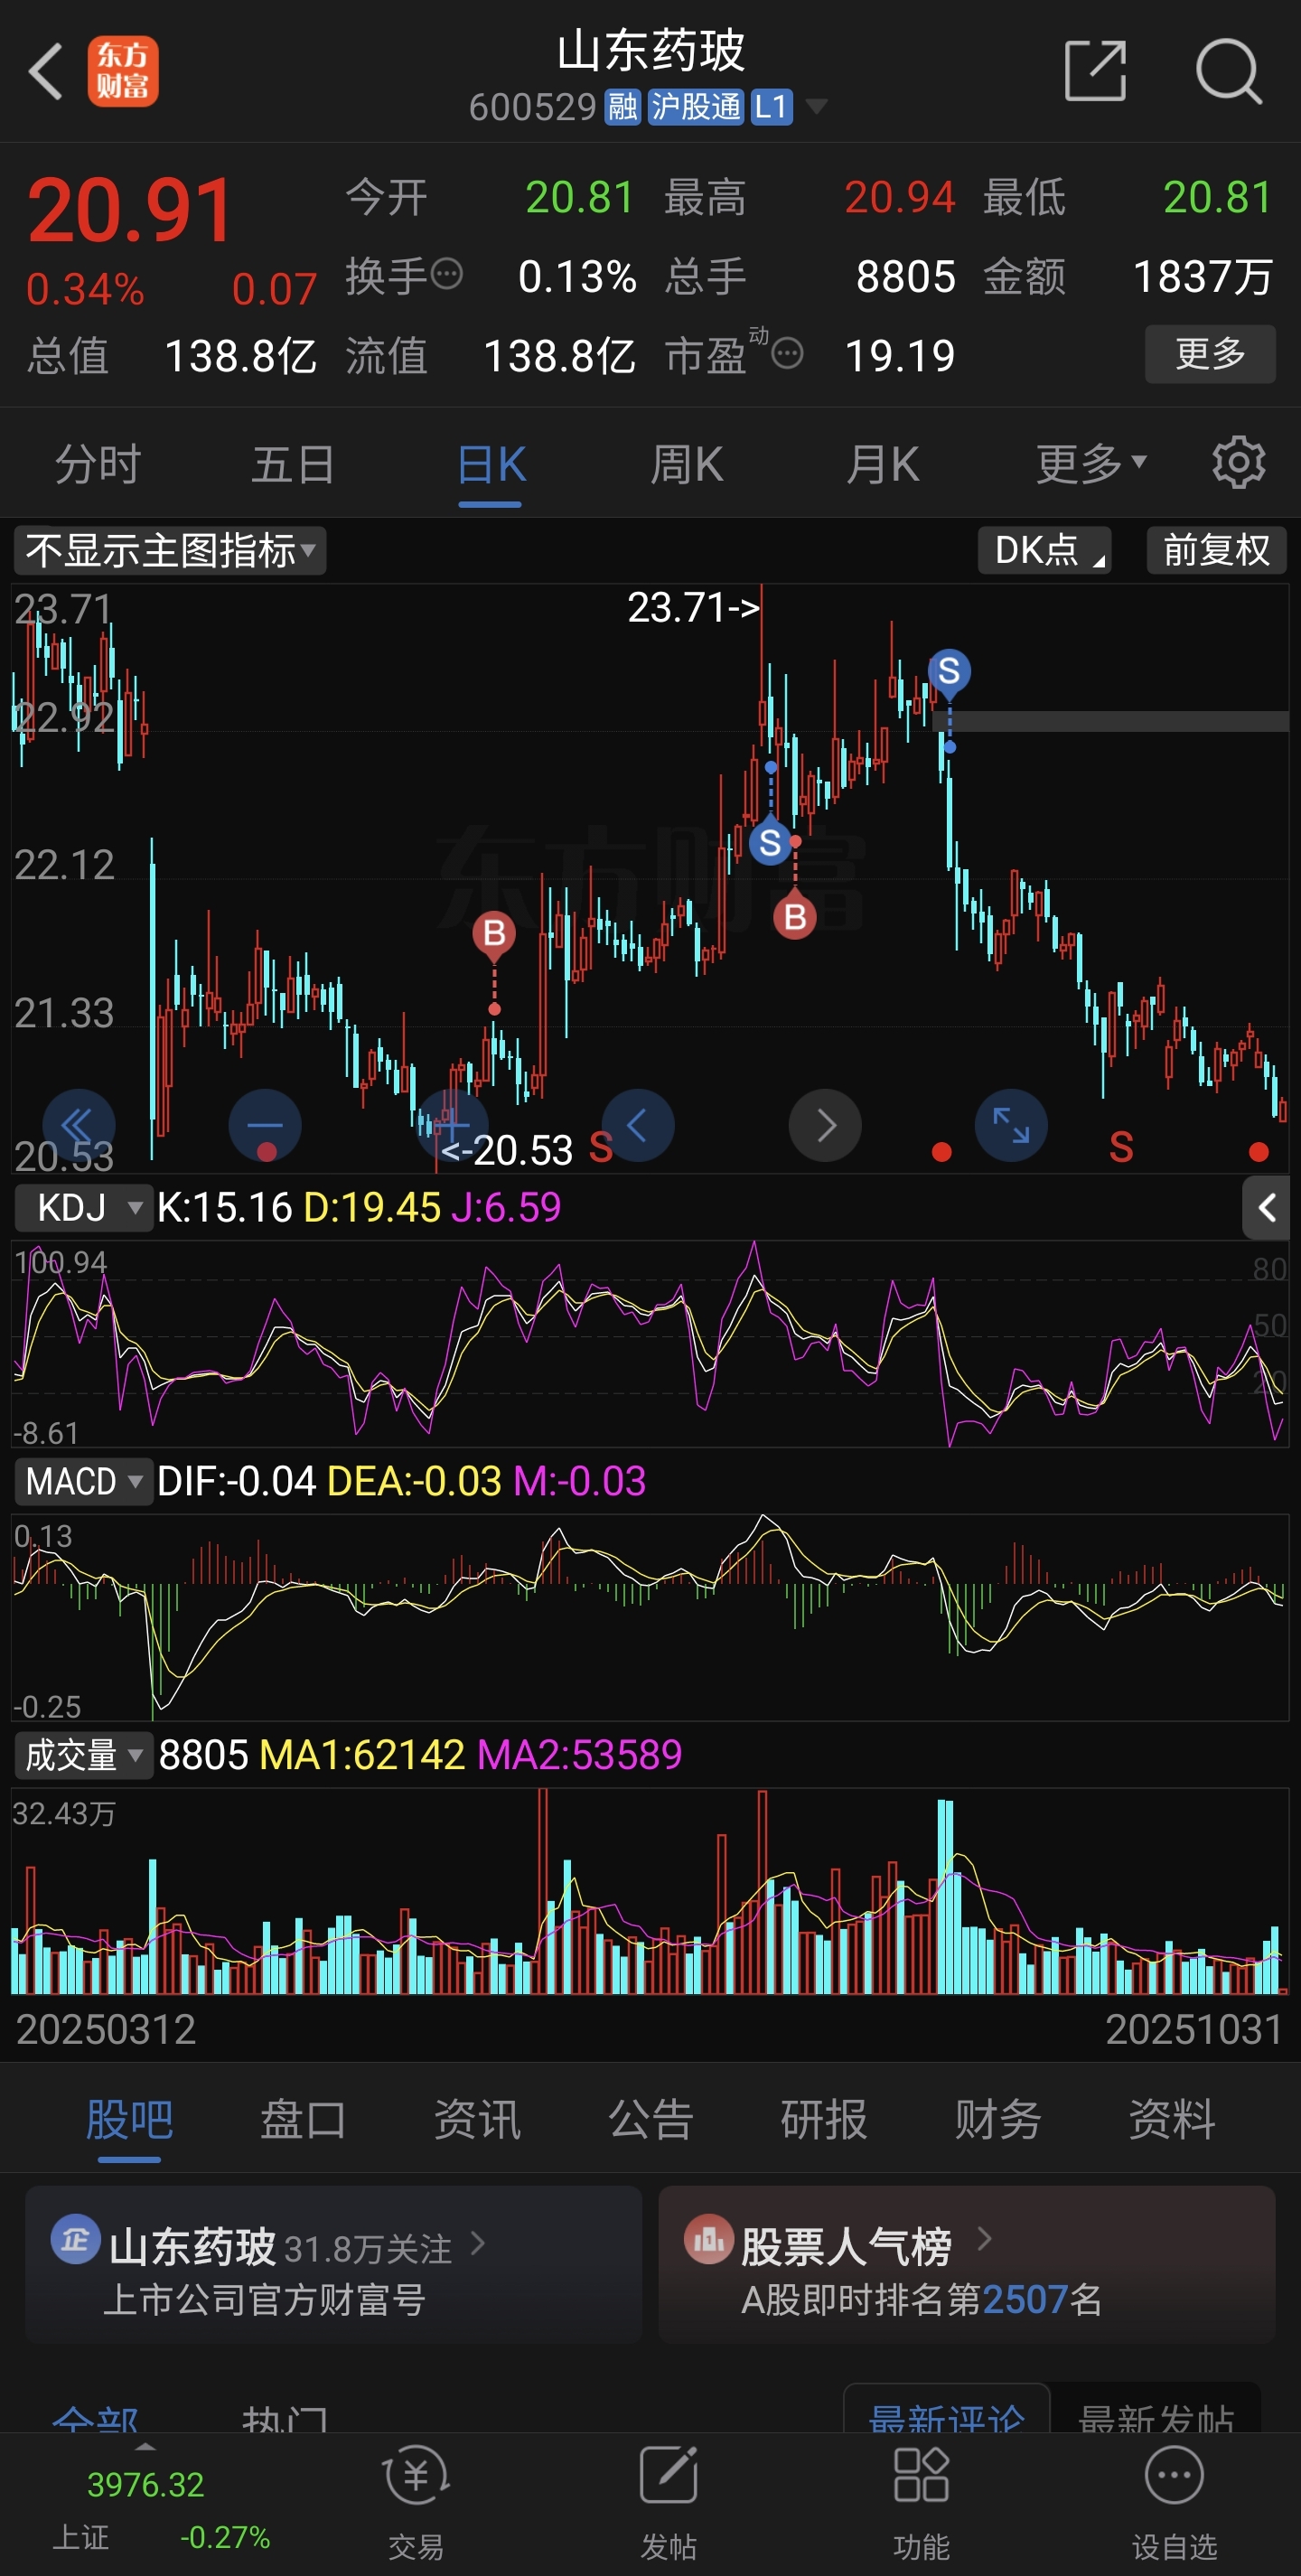Viewport: 1301px width, 2576px height.
Task: Tap the 融 margin badge
Action: [622, 107]
